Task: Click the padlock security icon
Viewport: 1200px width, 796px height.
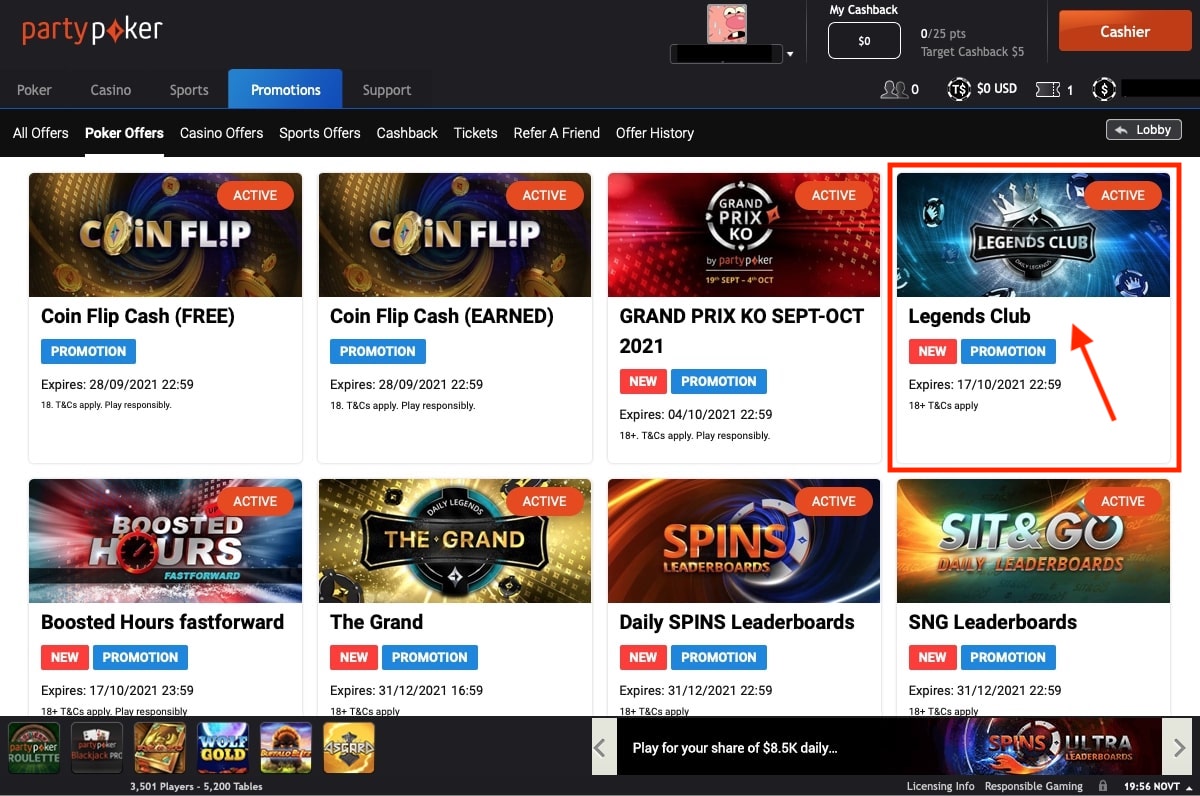Action: [1102, 786]
